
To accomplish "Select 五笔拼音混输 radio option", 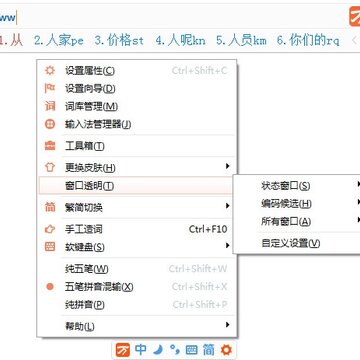I will pyautogui.click(x=137, y=287).
